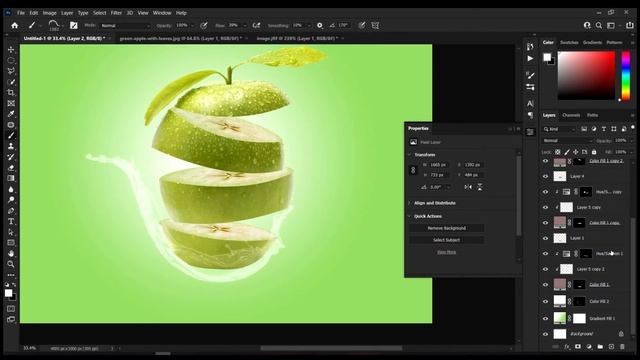
Task: Collapse the Quick Actions section
Action: [x=409, y=216]
